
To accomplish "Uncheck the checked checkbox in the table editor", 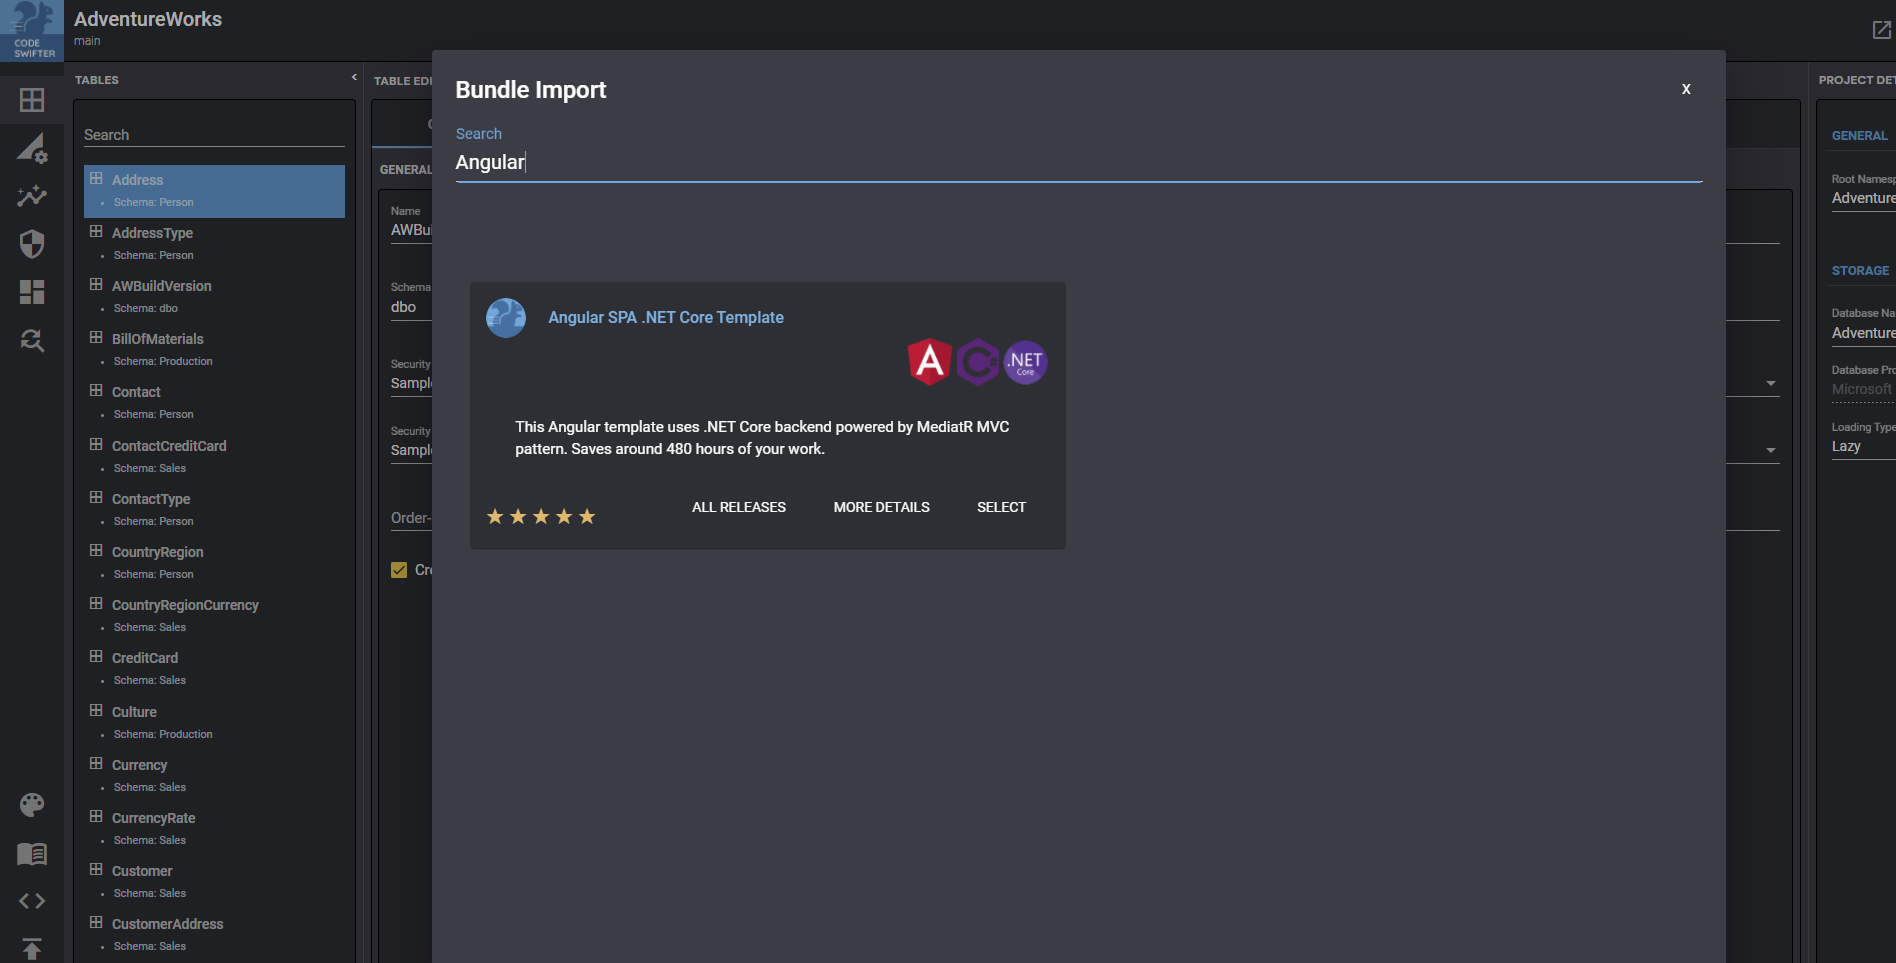I will click(x=399, y=569).
